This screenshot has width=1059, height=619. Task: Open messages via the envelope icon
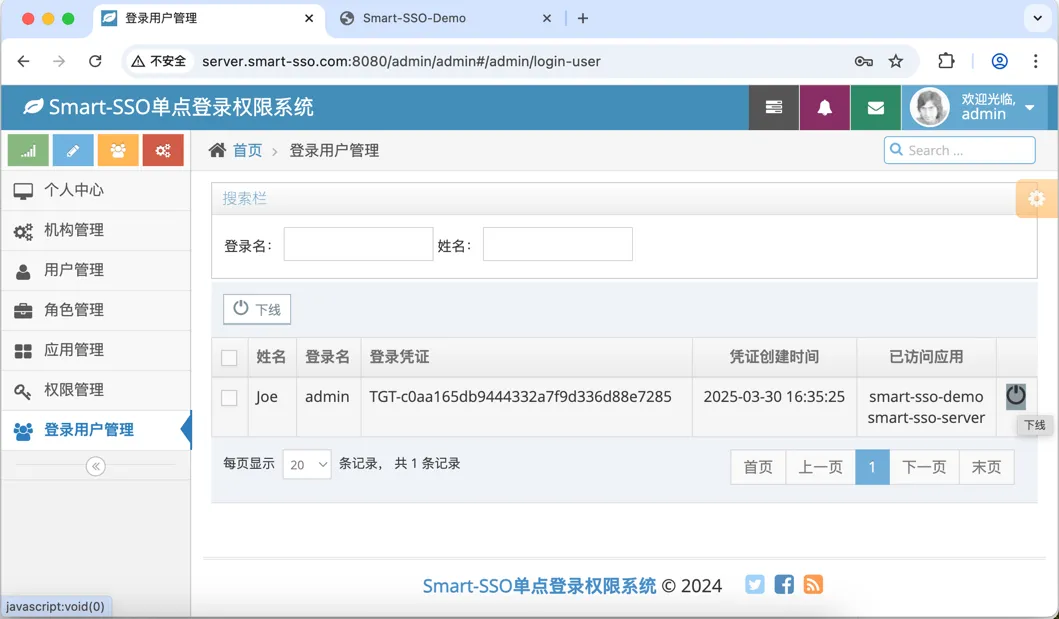pyautogui.click(x=874, y=107)
